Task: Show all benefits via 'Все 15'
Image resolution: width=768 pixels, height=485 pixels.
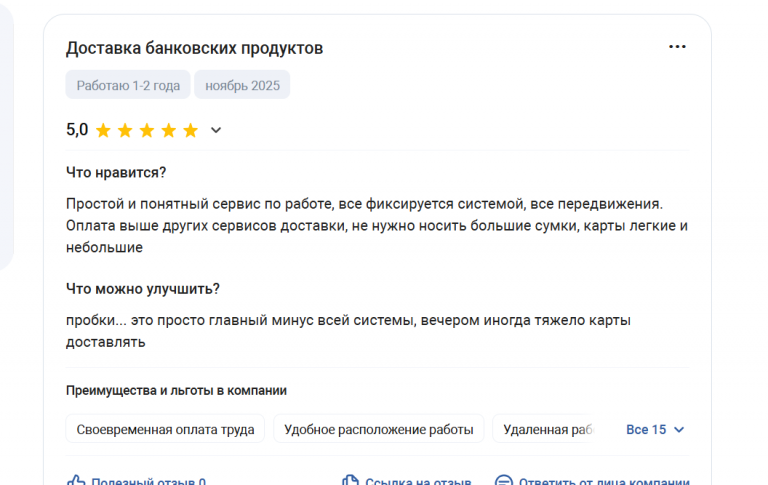Action: click(x=645, y=430)
